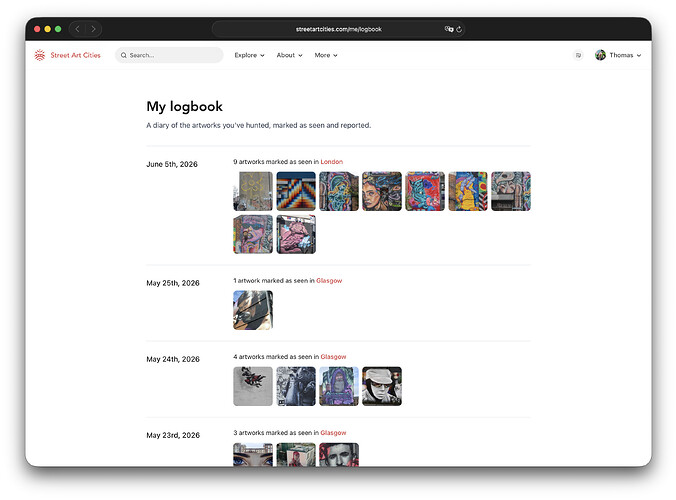Open the geometric zigzag mural thumbnail
676x500 pixels.
[x=296, y=191]
